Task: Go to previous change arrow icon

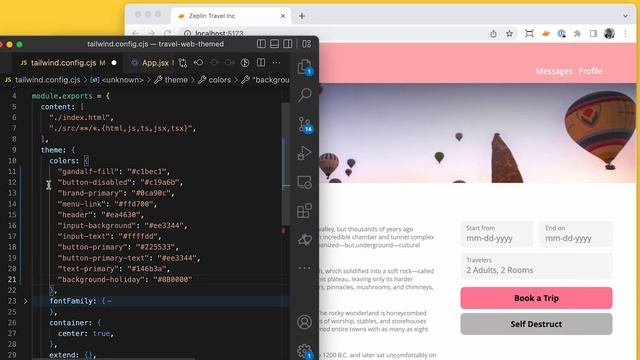Action: coord(198,62)
